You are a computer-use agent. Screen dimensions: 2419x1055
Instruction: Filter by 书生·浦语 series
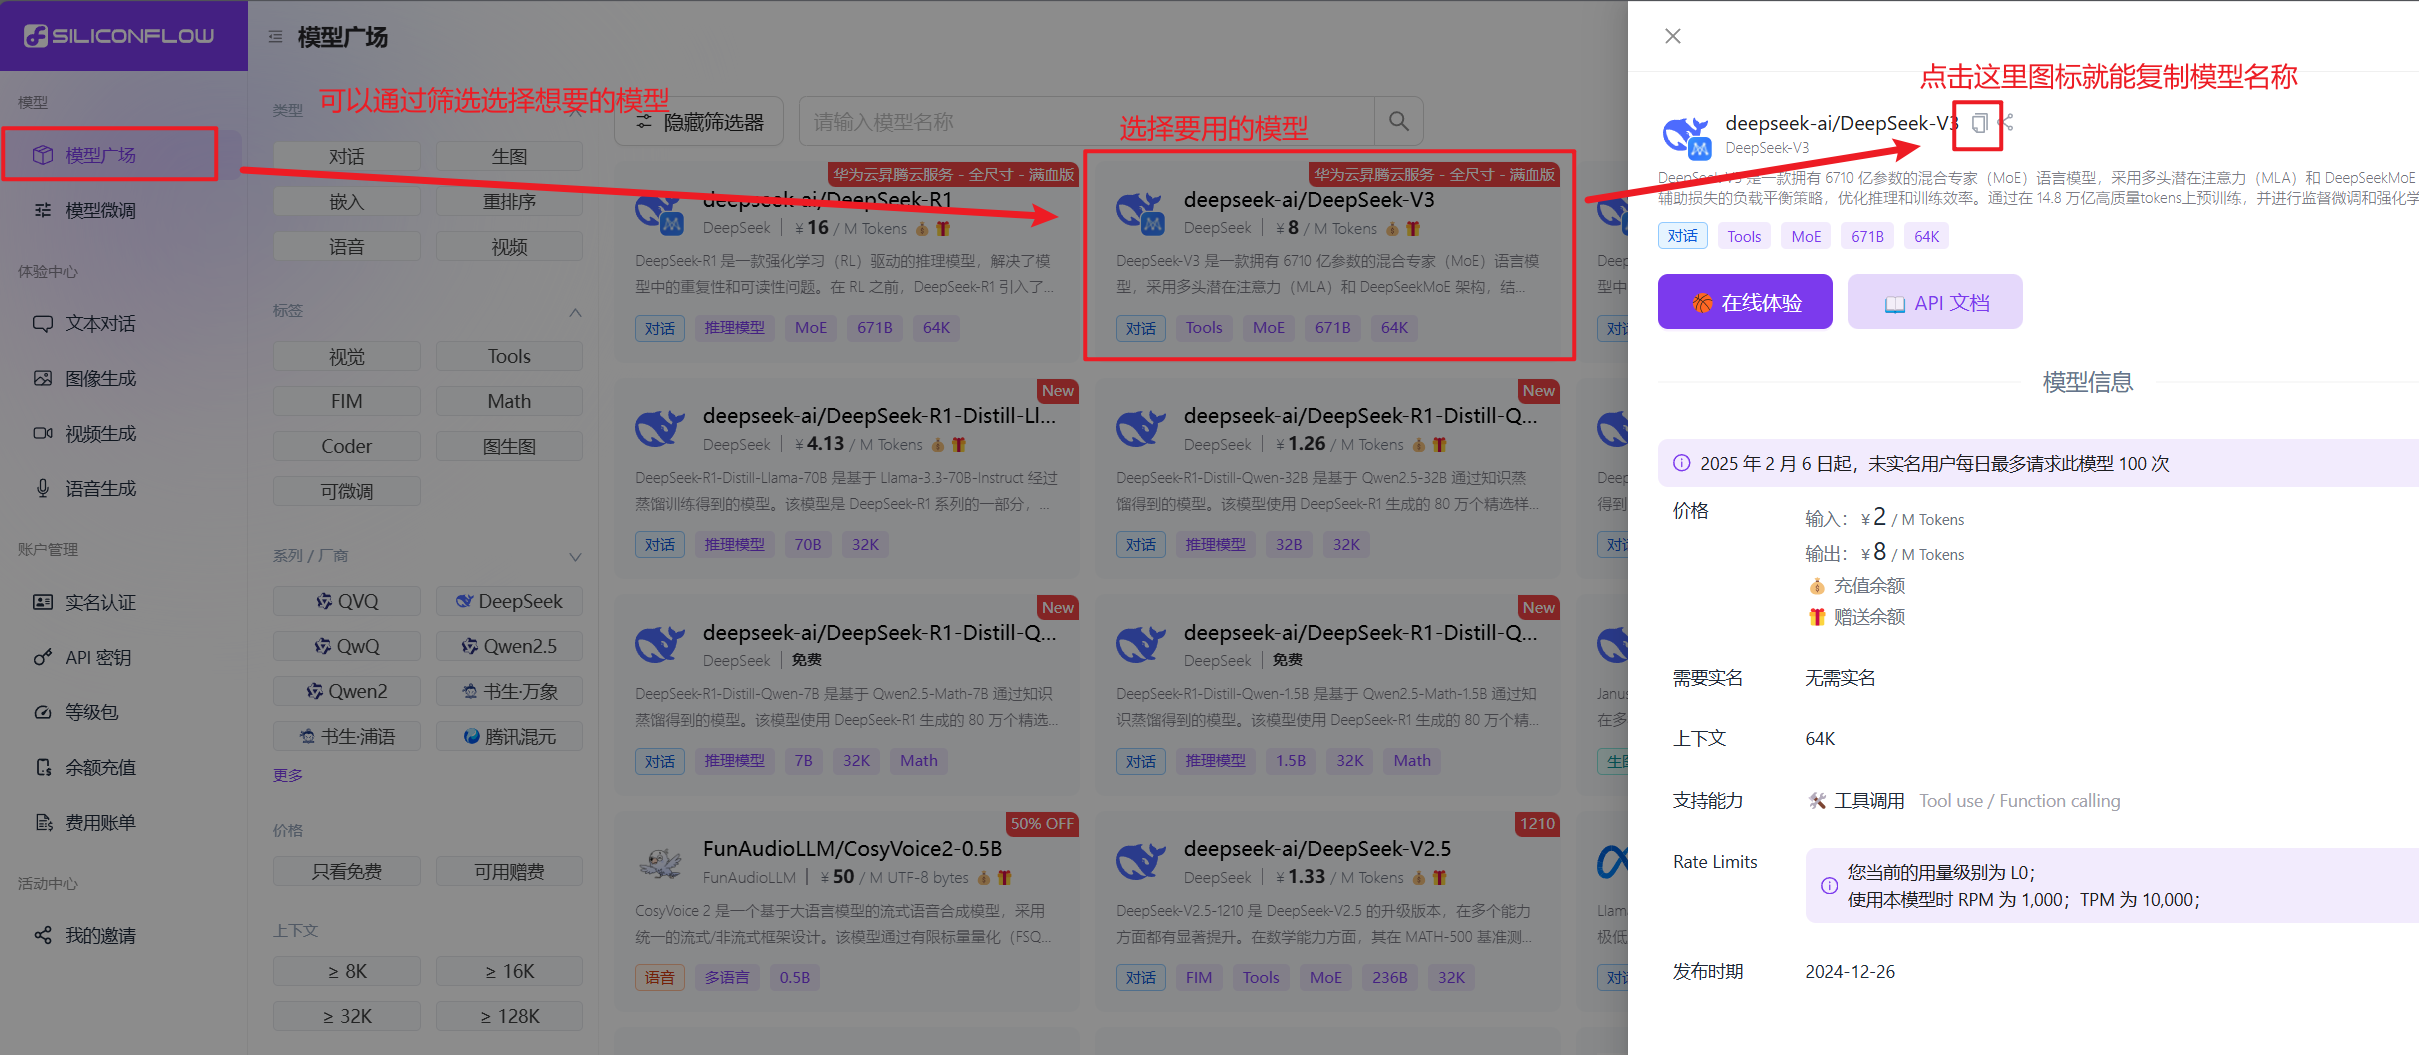pos(347,736)
